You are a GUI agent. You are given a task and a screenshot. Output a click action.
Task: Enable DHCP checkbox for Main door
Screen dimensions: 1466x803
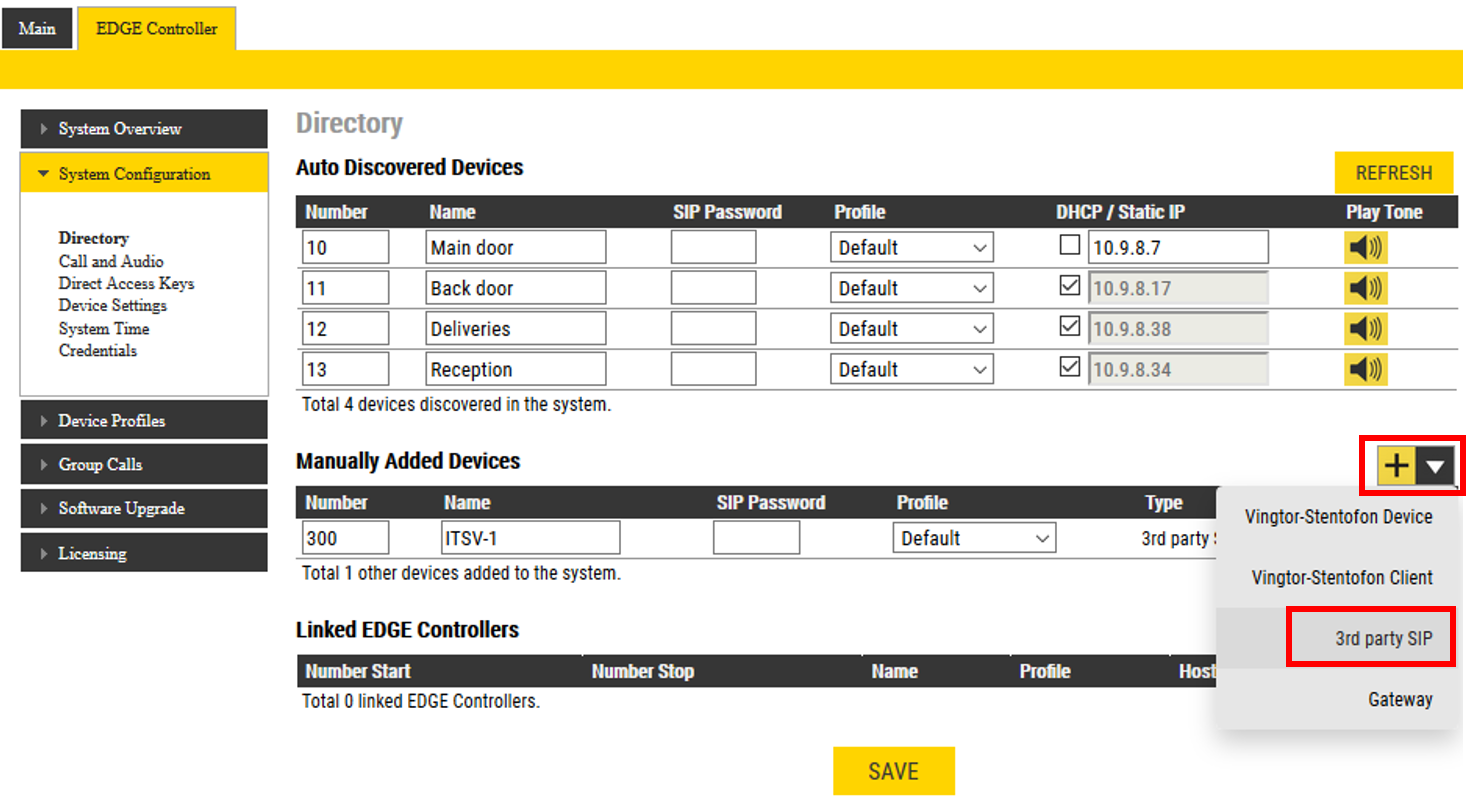click(1070, 245)
